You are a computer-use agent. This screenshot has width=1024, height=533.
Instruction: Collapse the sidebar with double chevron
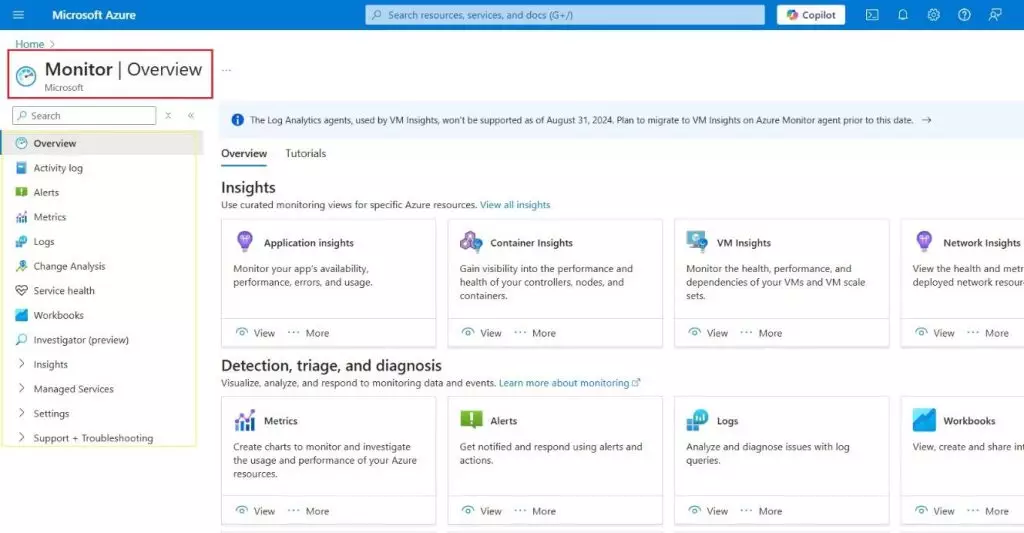click(x=191, y=116)
